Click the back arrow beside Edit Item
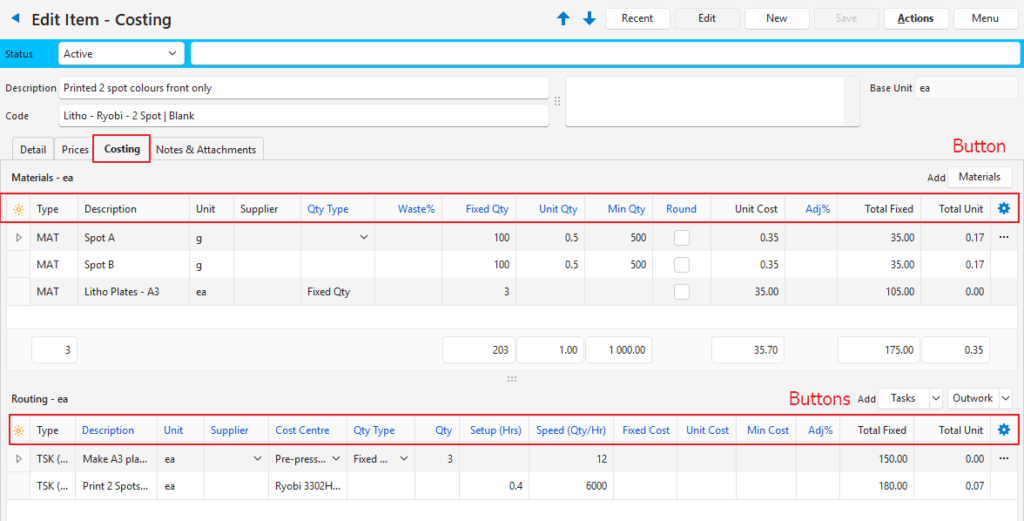Viewport: 1024px width, 521px height. 15,19
